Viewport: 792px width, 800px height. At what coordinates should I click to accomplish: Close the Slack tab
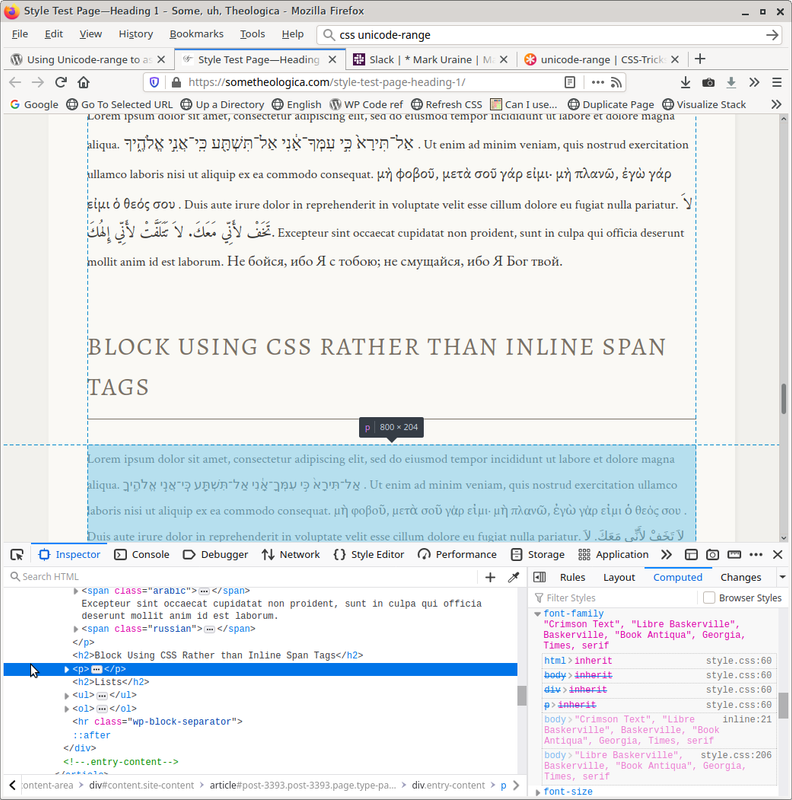[504, 60]
